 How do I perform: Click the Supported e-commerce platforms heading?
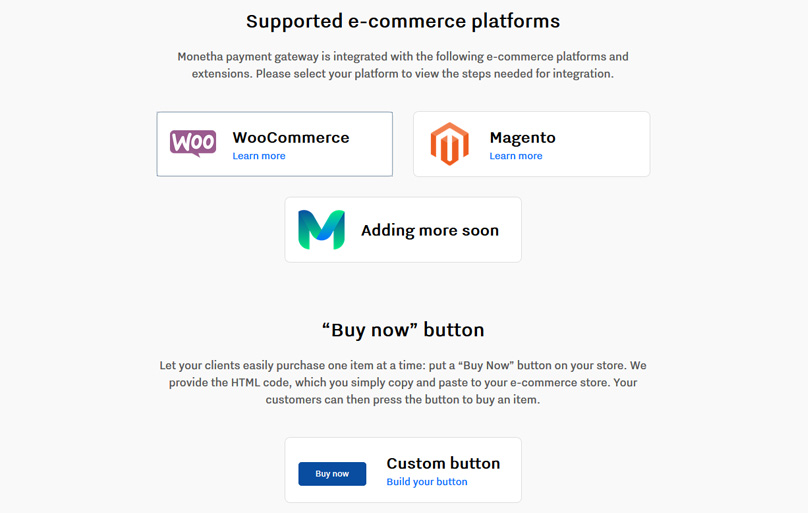[403, 21]
